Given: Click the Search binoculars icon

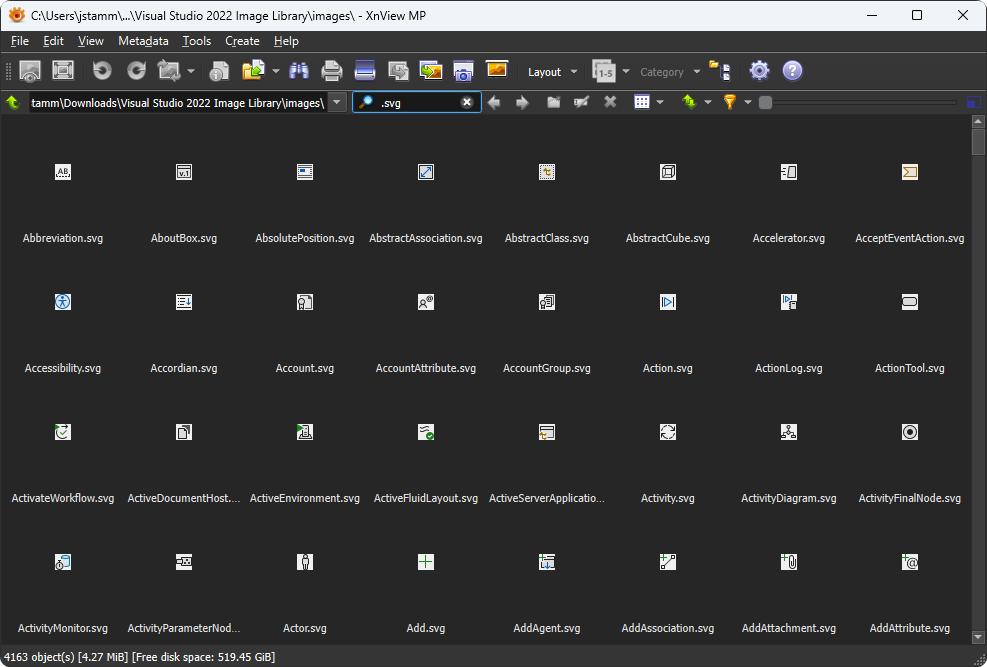Looking at the screenshot, I should pos(298,71).
